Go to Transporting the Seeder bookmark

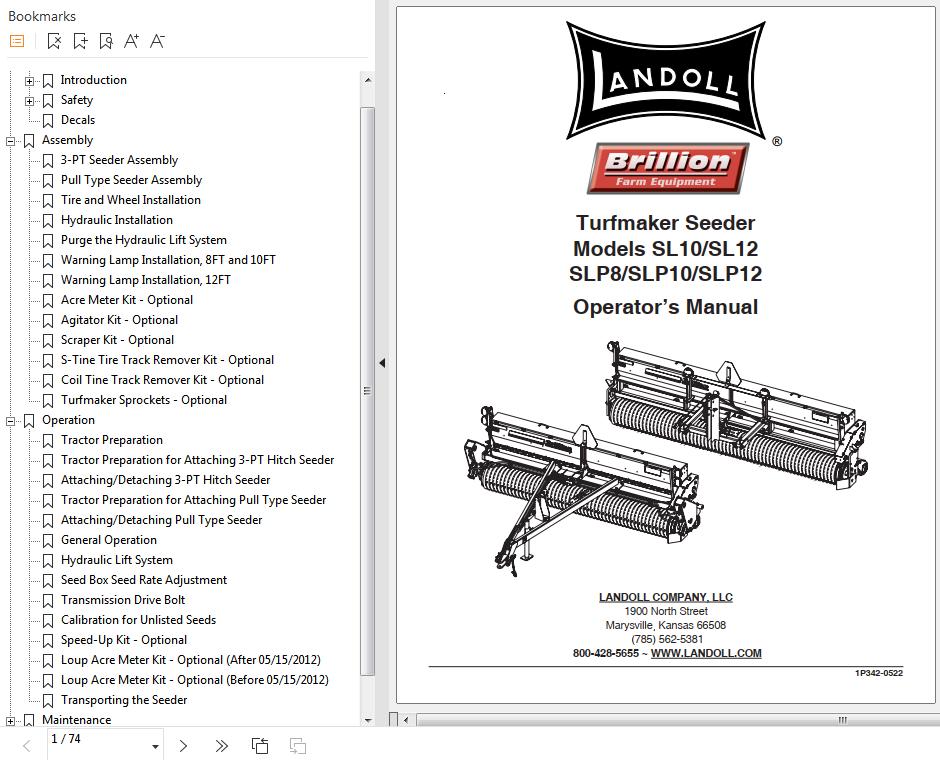pyautogui.click(x=124, y=700)
